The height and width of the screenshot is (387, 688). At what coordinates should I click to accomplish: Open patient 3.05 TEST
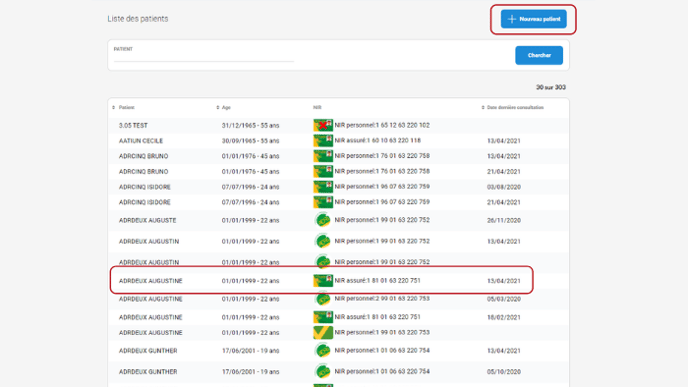[133, 125]
